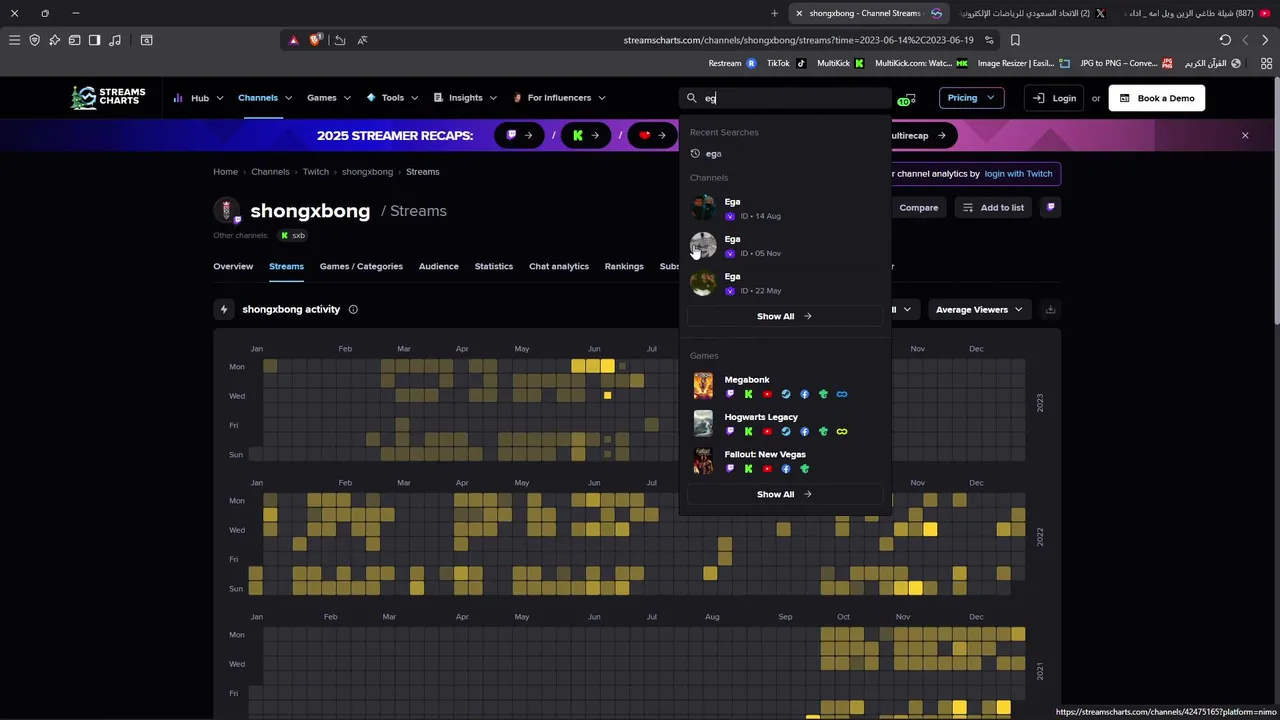Select the Ega channel result dated 22 May
Screen dimensions: 1280x720
click(785, 283)
